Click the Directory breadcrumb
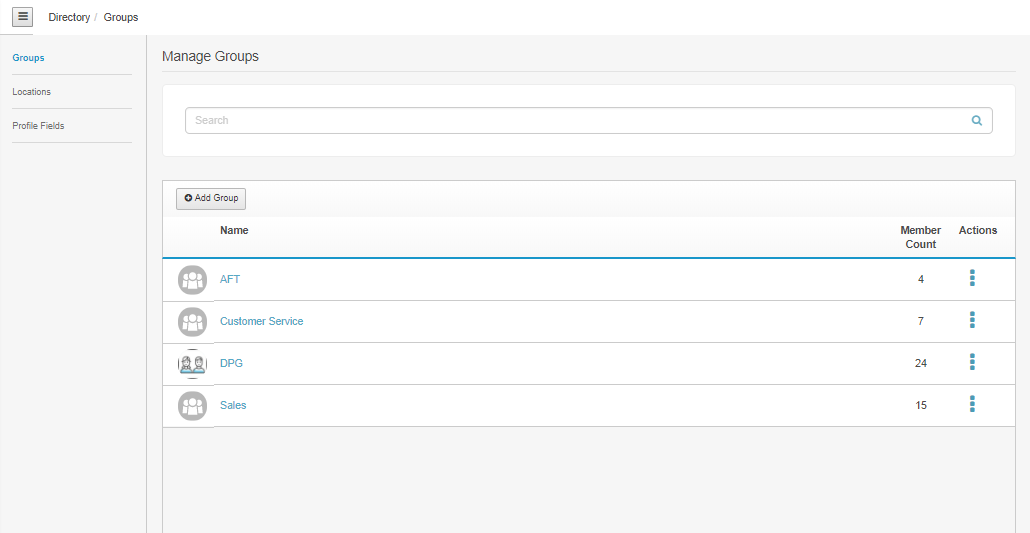The width and height of the screenshot is (1030, 533). pyautogui.click(x=69, y=18)
